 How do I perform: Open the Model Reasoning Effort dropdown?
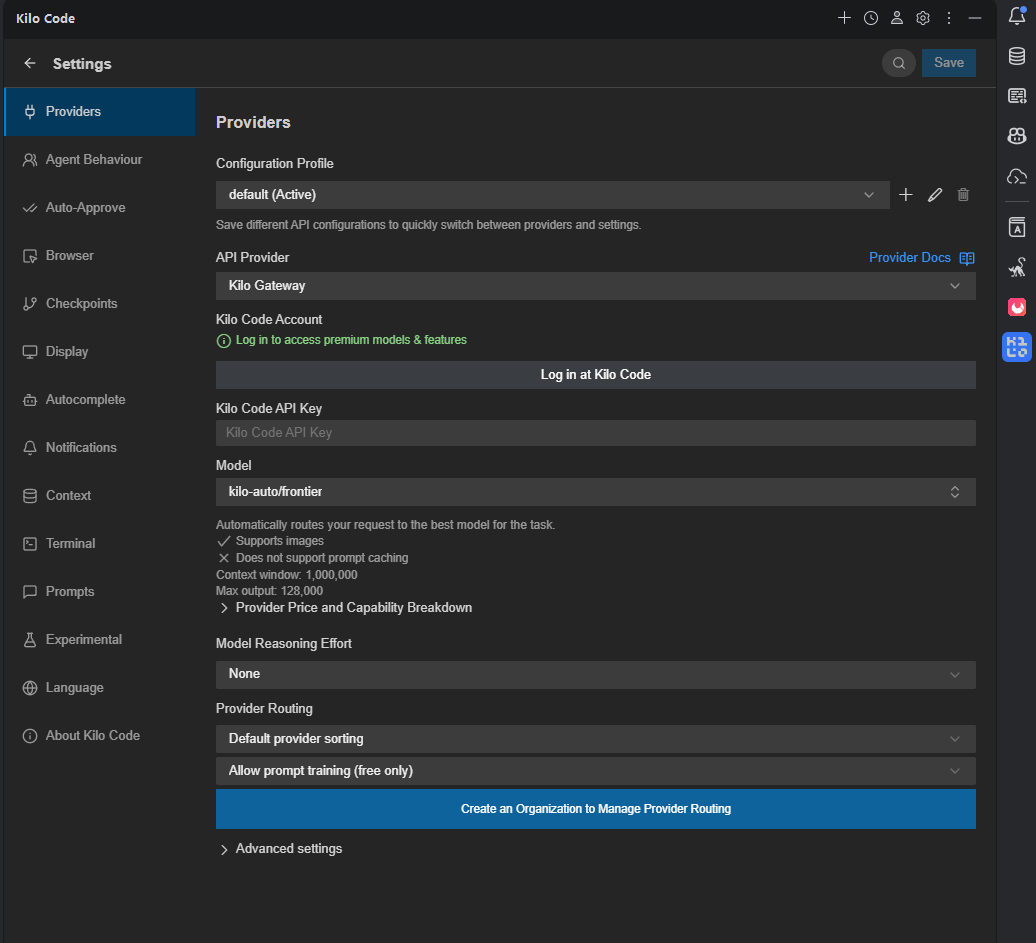tap(595, 674)
